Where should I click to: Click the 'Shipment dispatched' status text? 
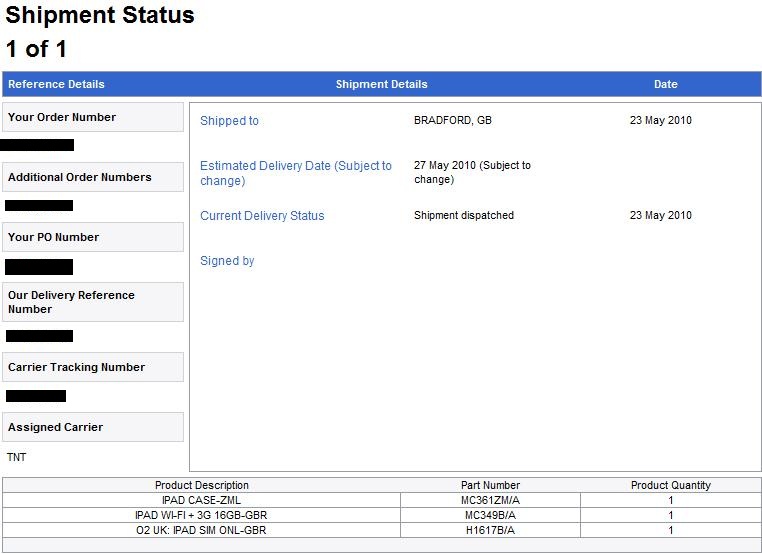point(463,216)
